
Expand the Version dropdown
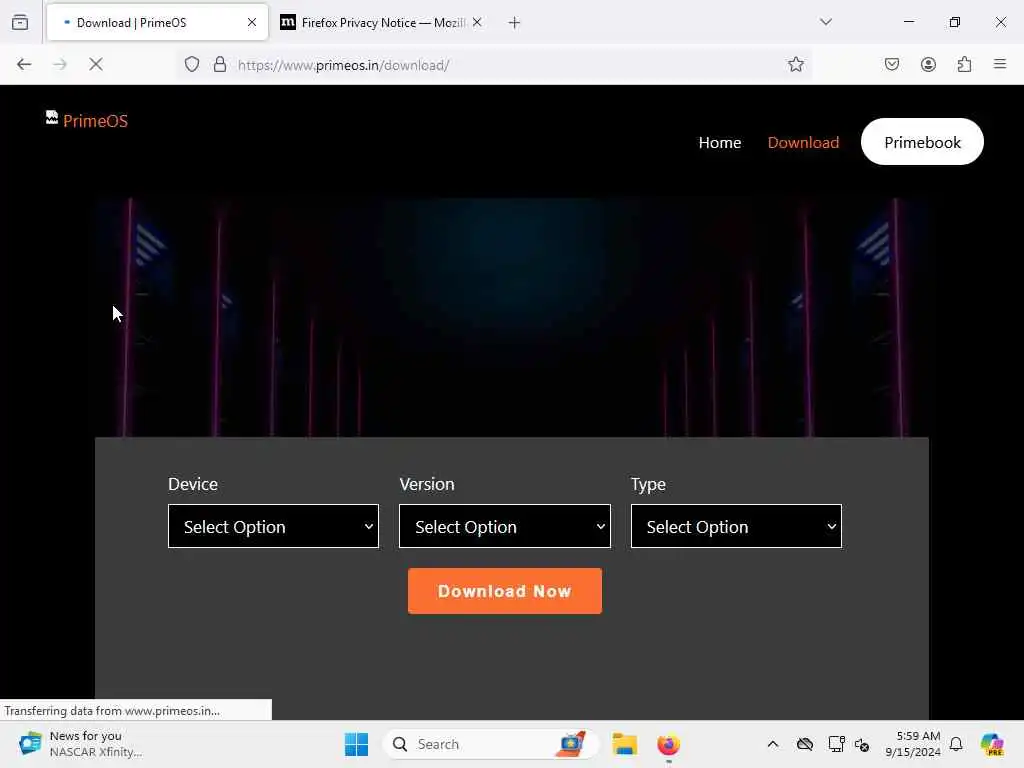[x=505, y=526]
